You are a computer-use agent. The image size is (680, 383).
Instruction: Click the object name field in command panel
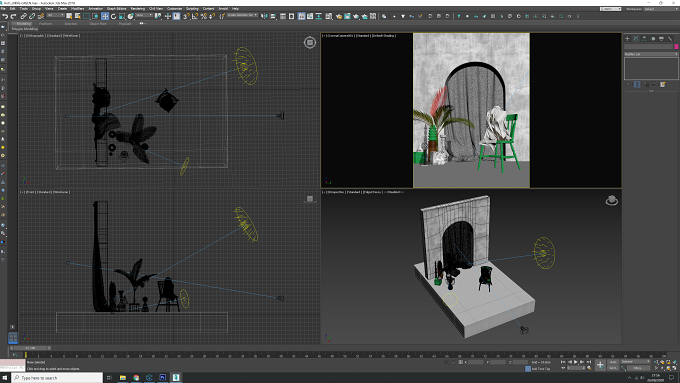pyautogui.click(x=648, y=47)
